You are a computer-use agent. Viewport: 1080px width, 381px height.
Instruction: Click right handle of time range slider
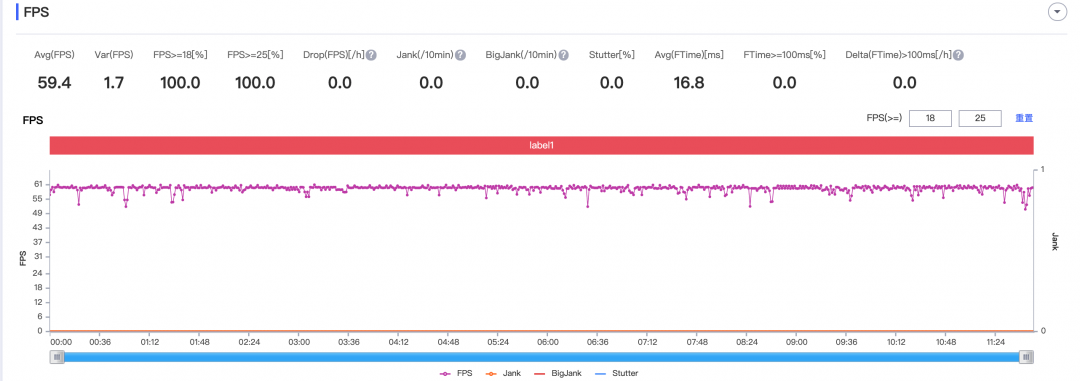(1026, 357)
